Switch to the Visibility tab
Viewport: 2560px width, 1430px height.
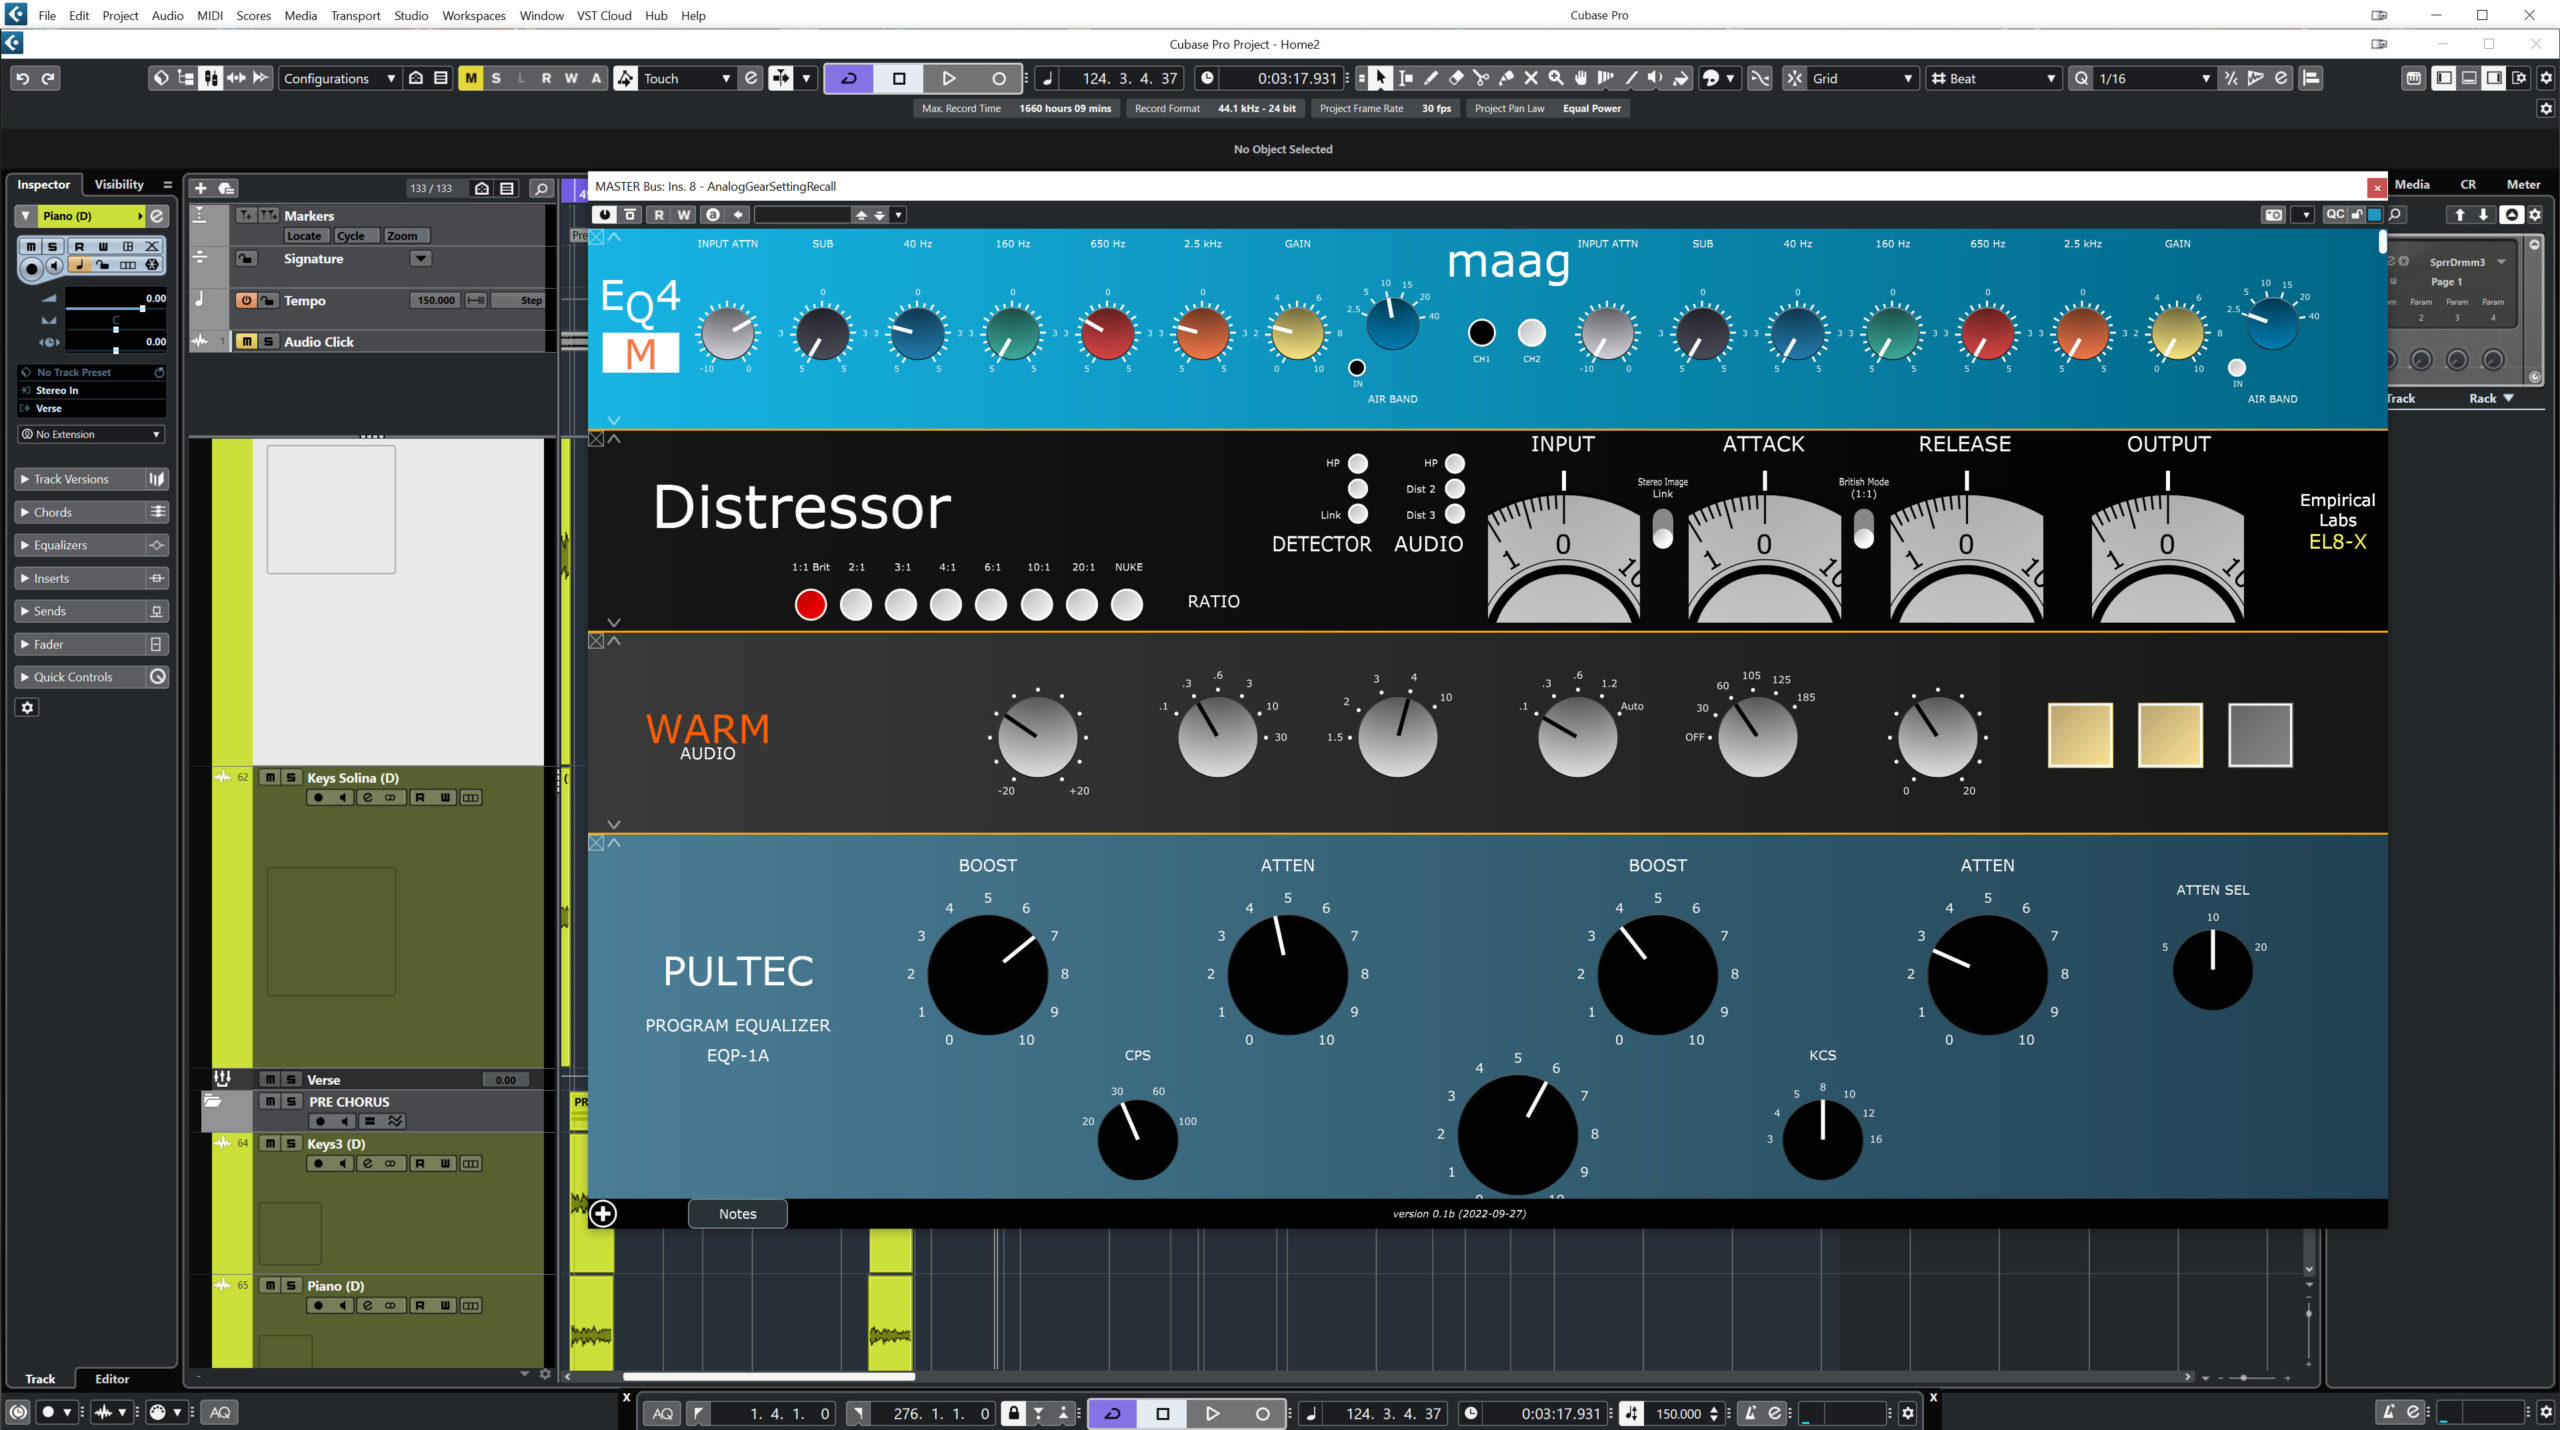coord(119,184)
